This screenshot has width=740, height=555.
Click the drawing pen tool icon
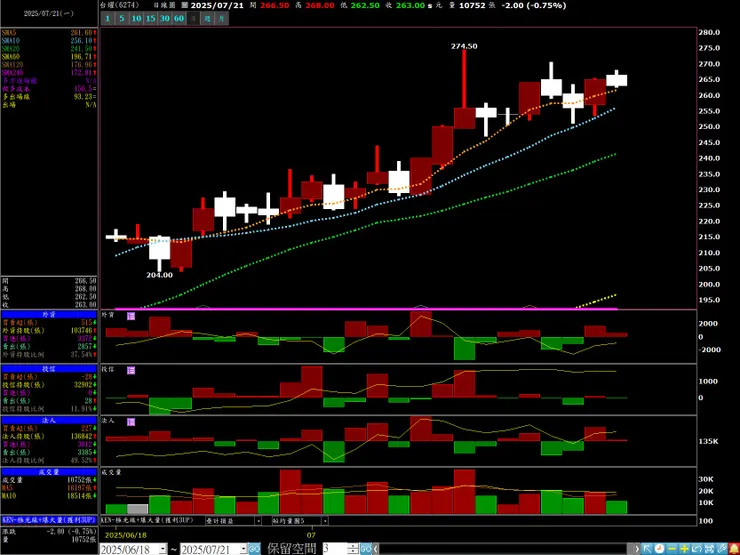(722, 549)
